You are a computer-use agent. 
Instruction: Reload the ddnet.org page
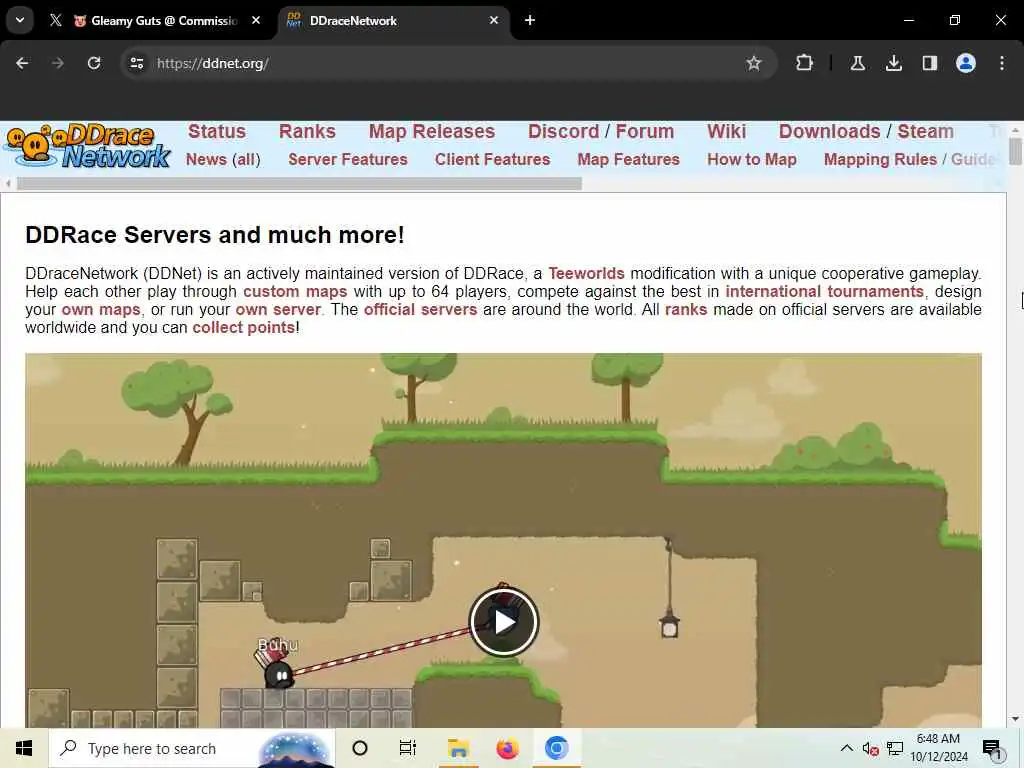pos(94,63)
